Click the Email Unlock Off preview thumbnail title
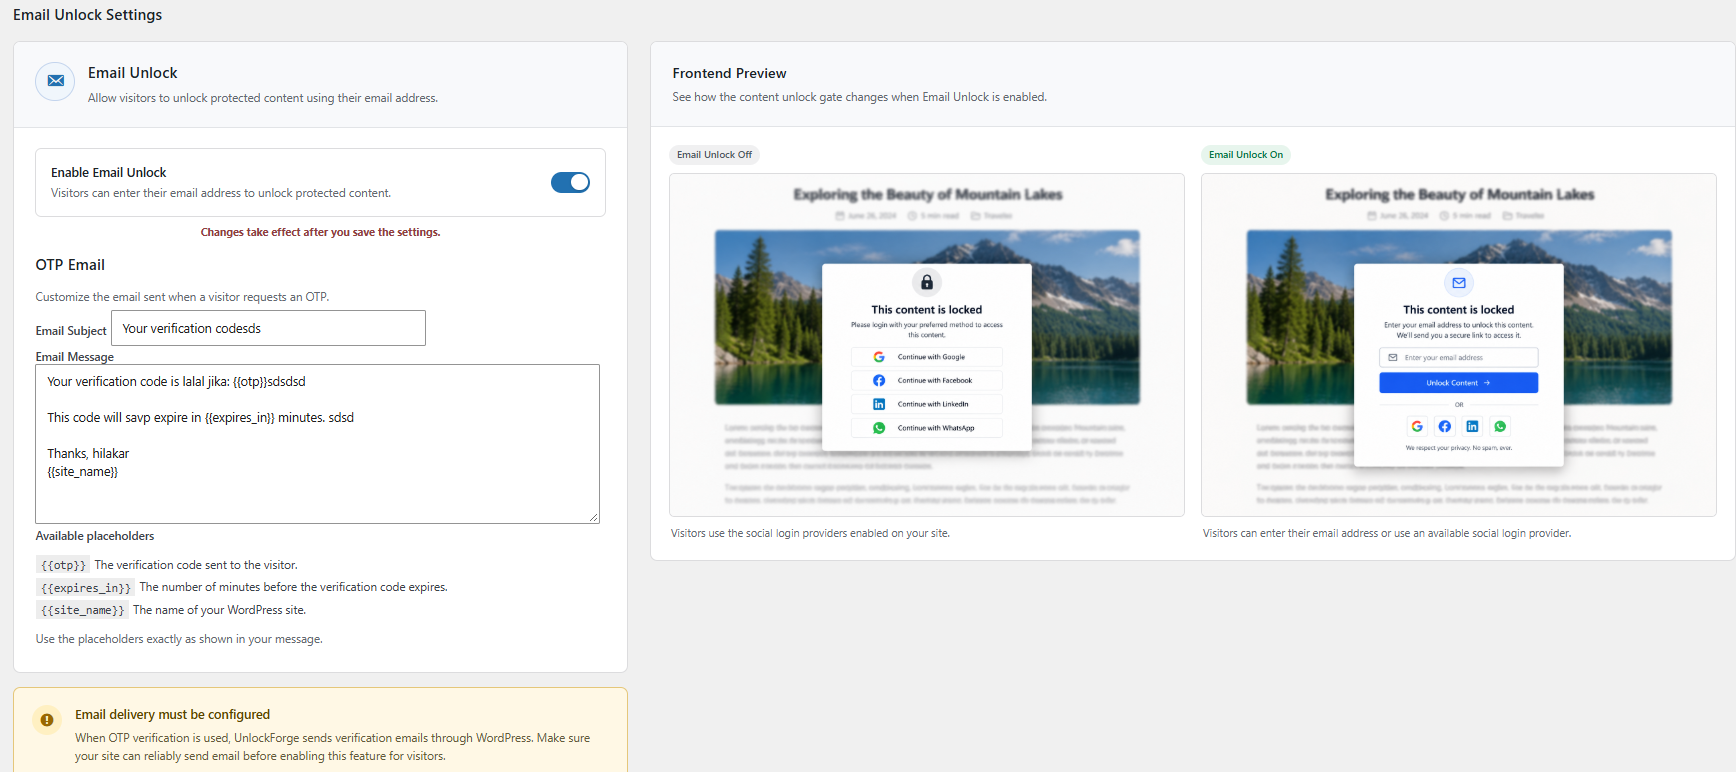Viewport: 1736px width, 772px height. [928, 194]
